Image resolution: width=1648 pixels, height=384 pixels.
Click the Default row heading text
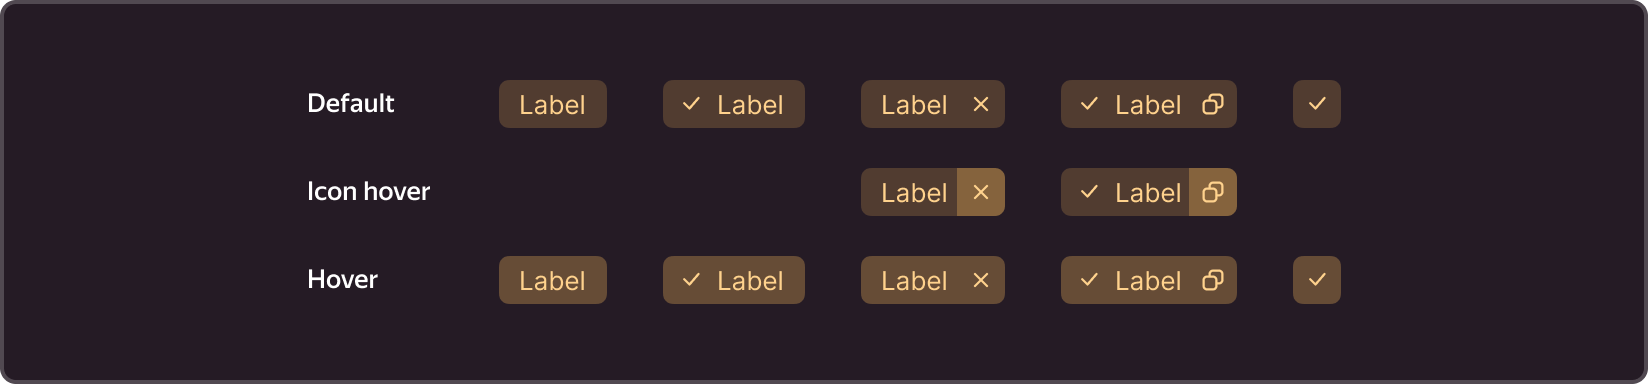click(x=351, y=103)
